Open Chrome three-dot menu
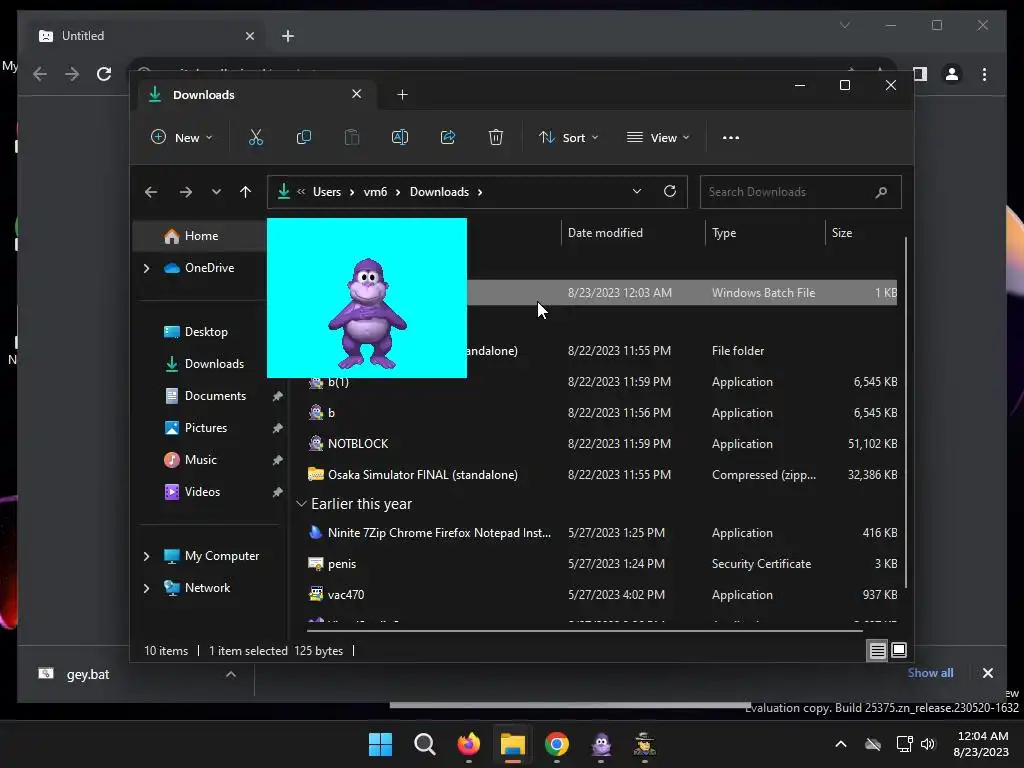 coord(984,74)
